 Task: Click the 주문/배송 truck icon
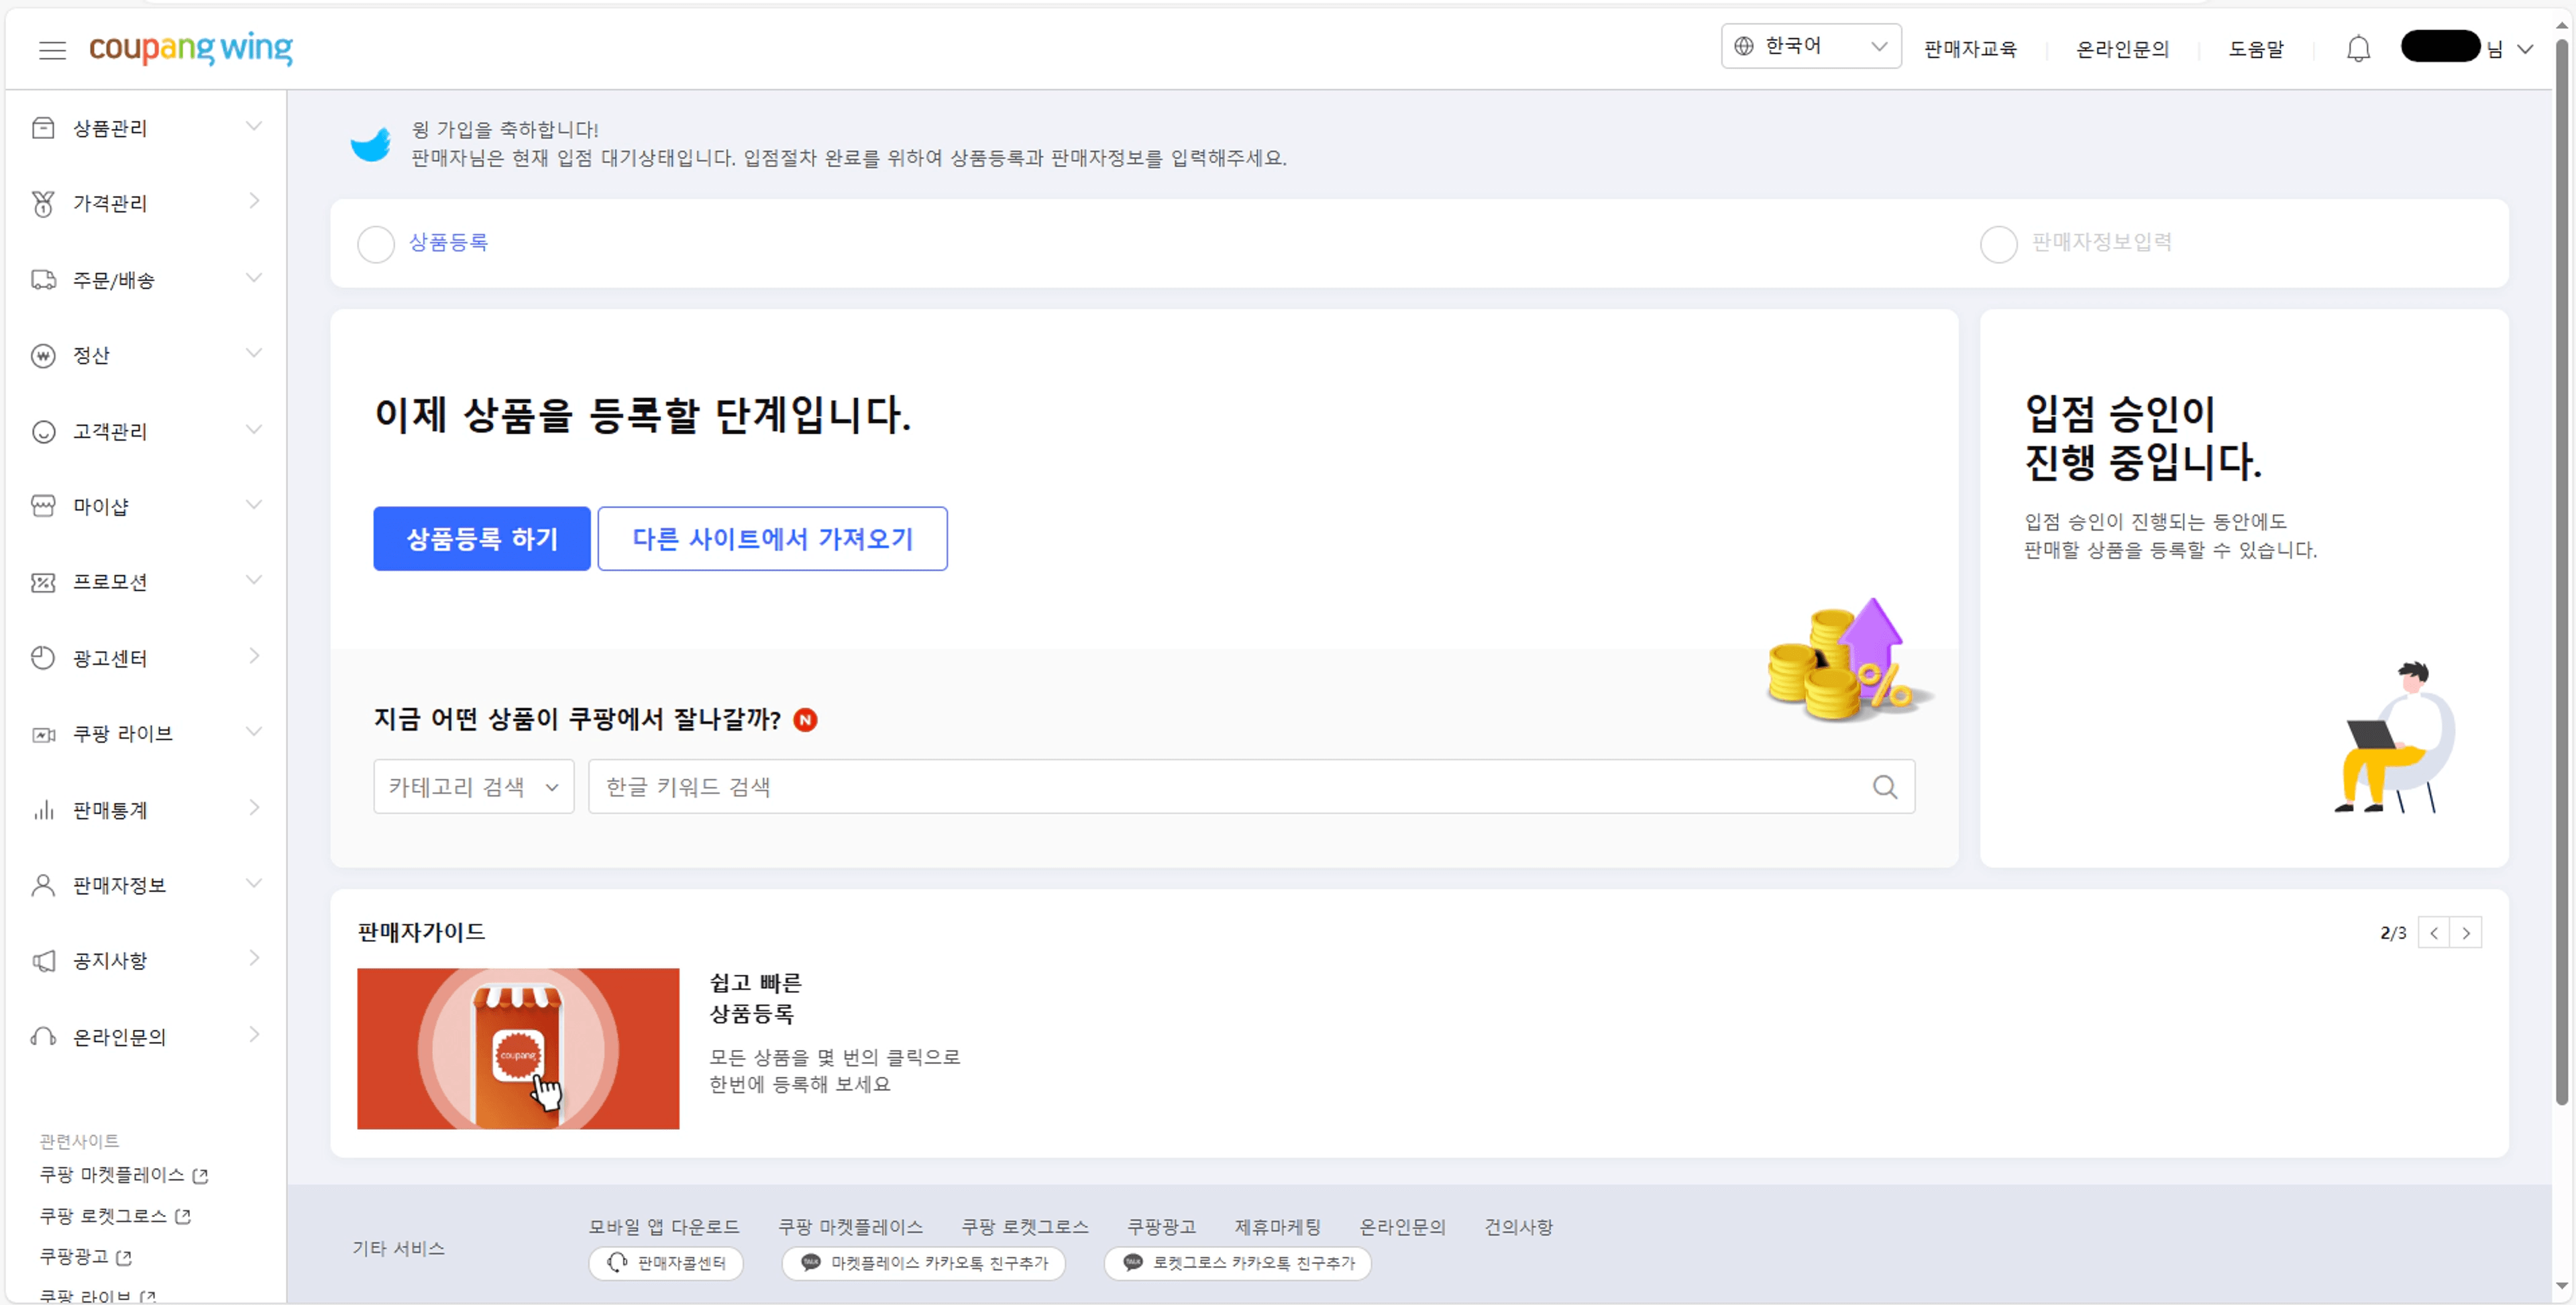pyautogui.click(x=43, y=280)
